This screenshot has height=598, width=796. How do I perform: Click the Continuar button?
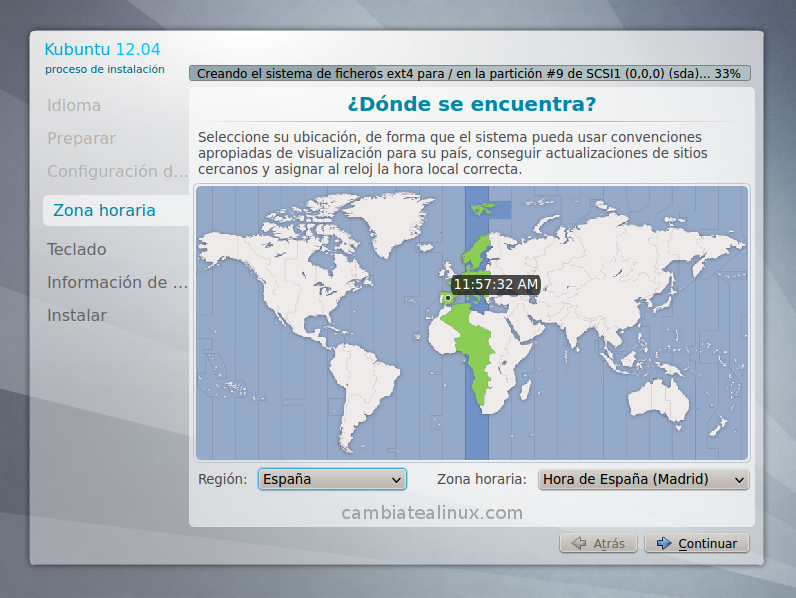pos(696,543)
